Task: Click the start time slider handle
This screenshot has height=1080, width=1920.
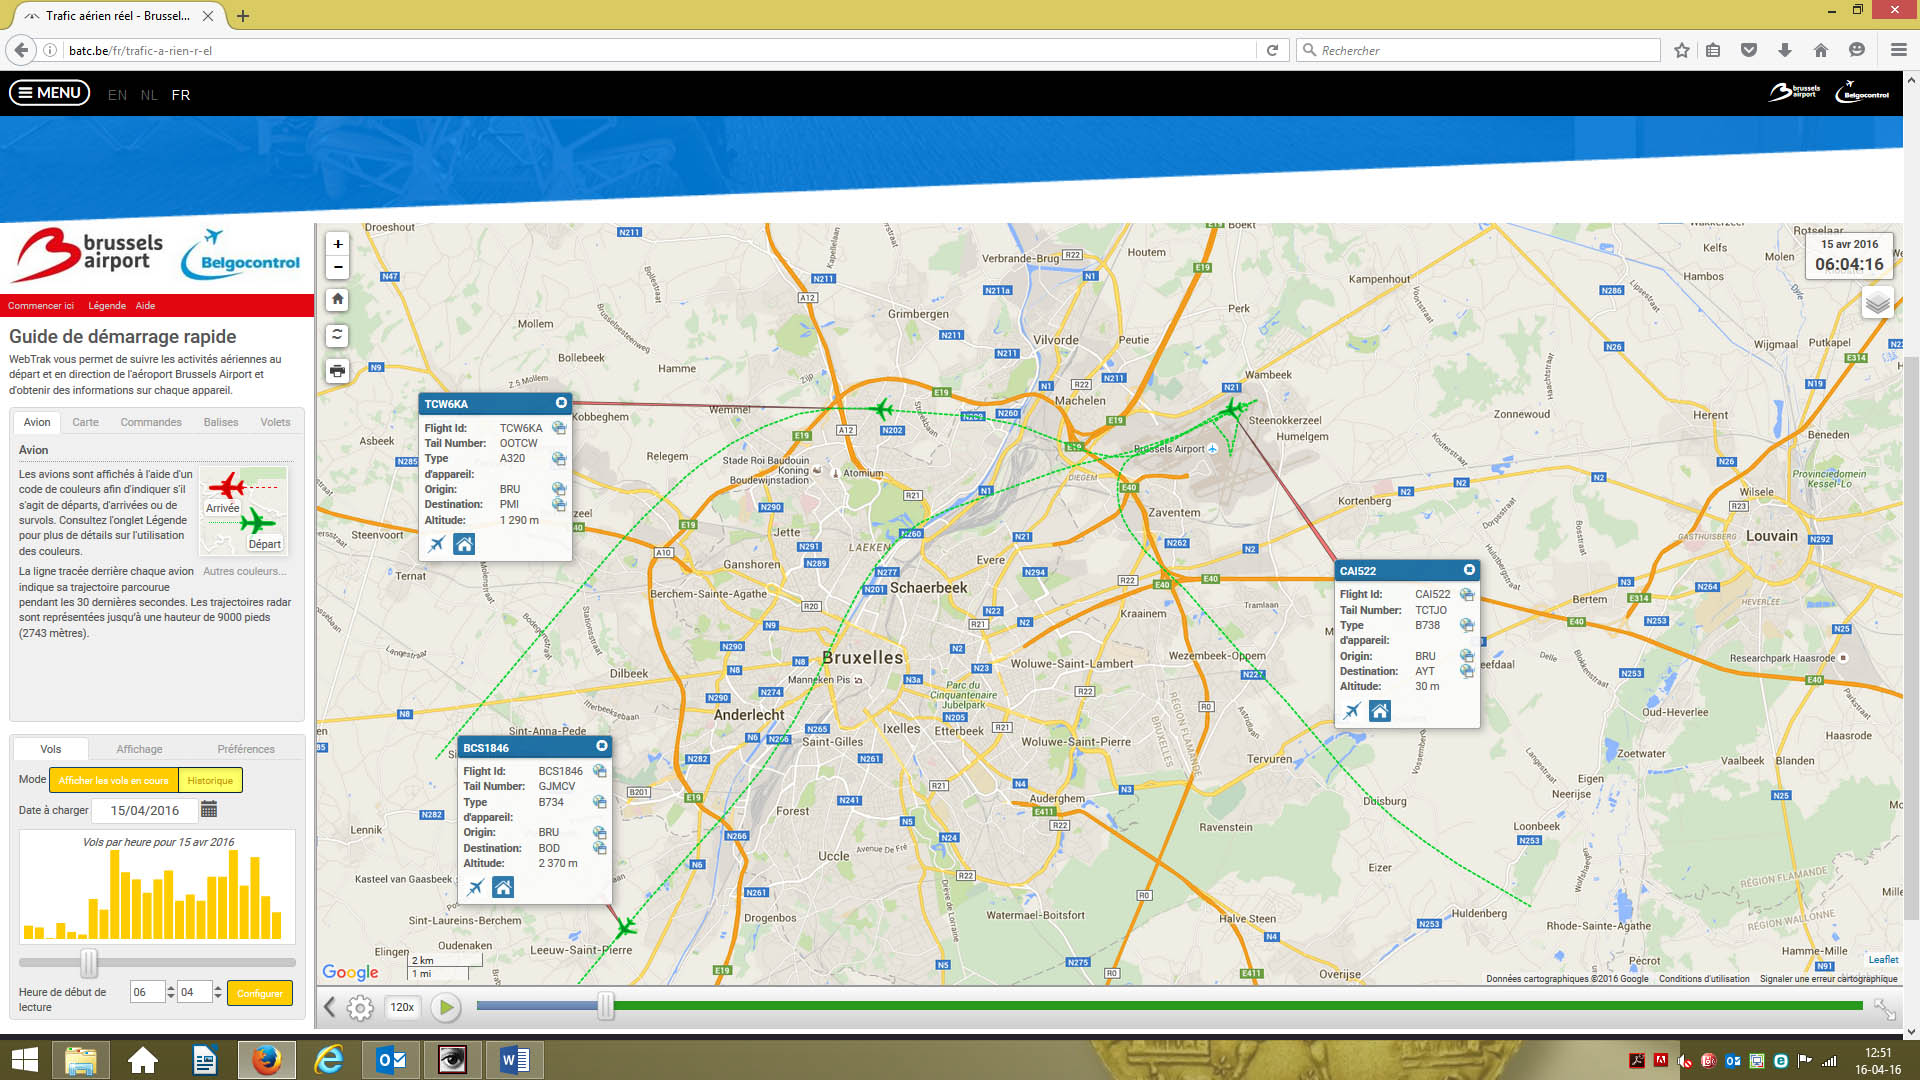Action: pos(89,963)
